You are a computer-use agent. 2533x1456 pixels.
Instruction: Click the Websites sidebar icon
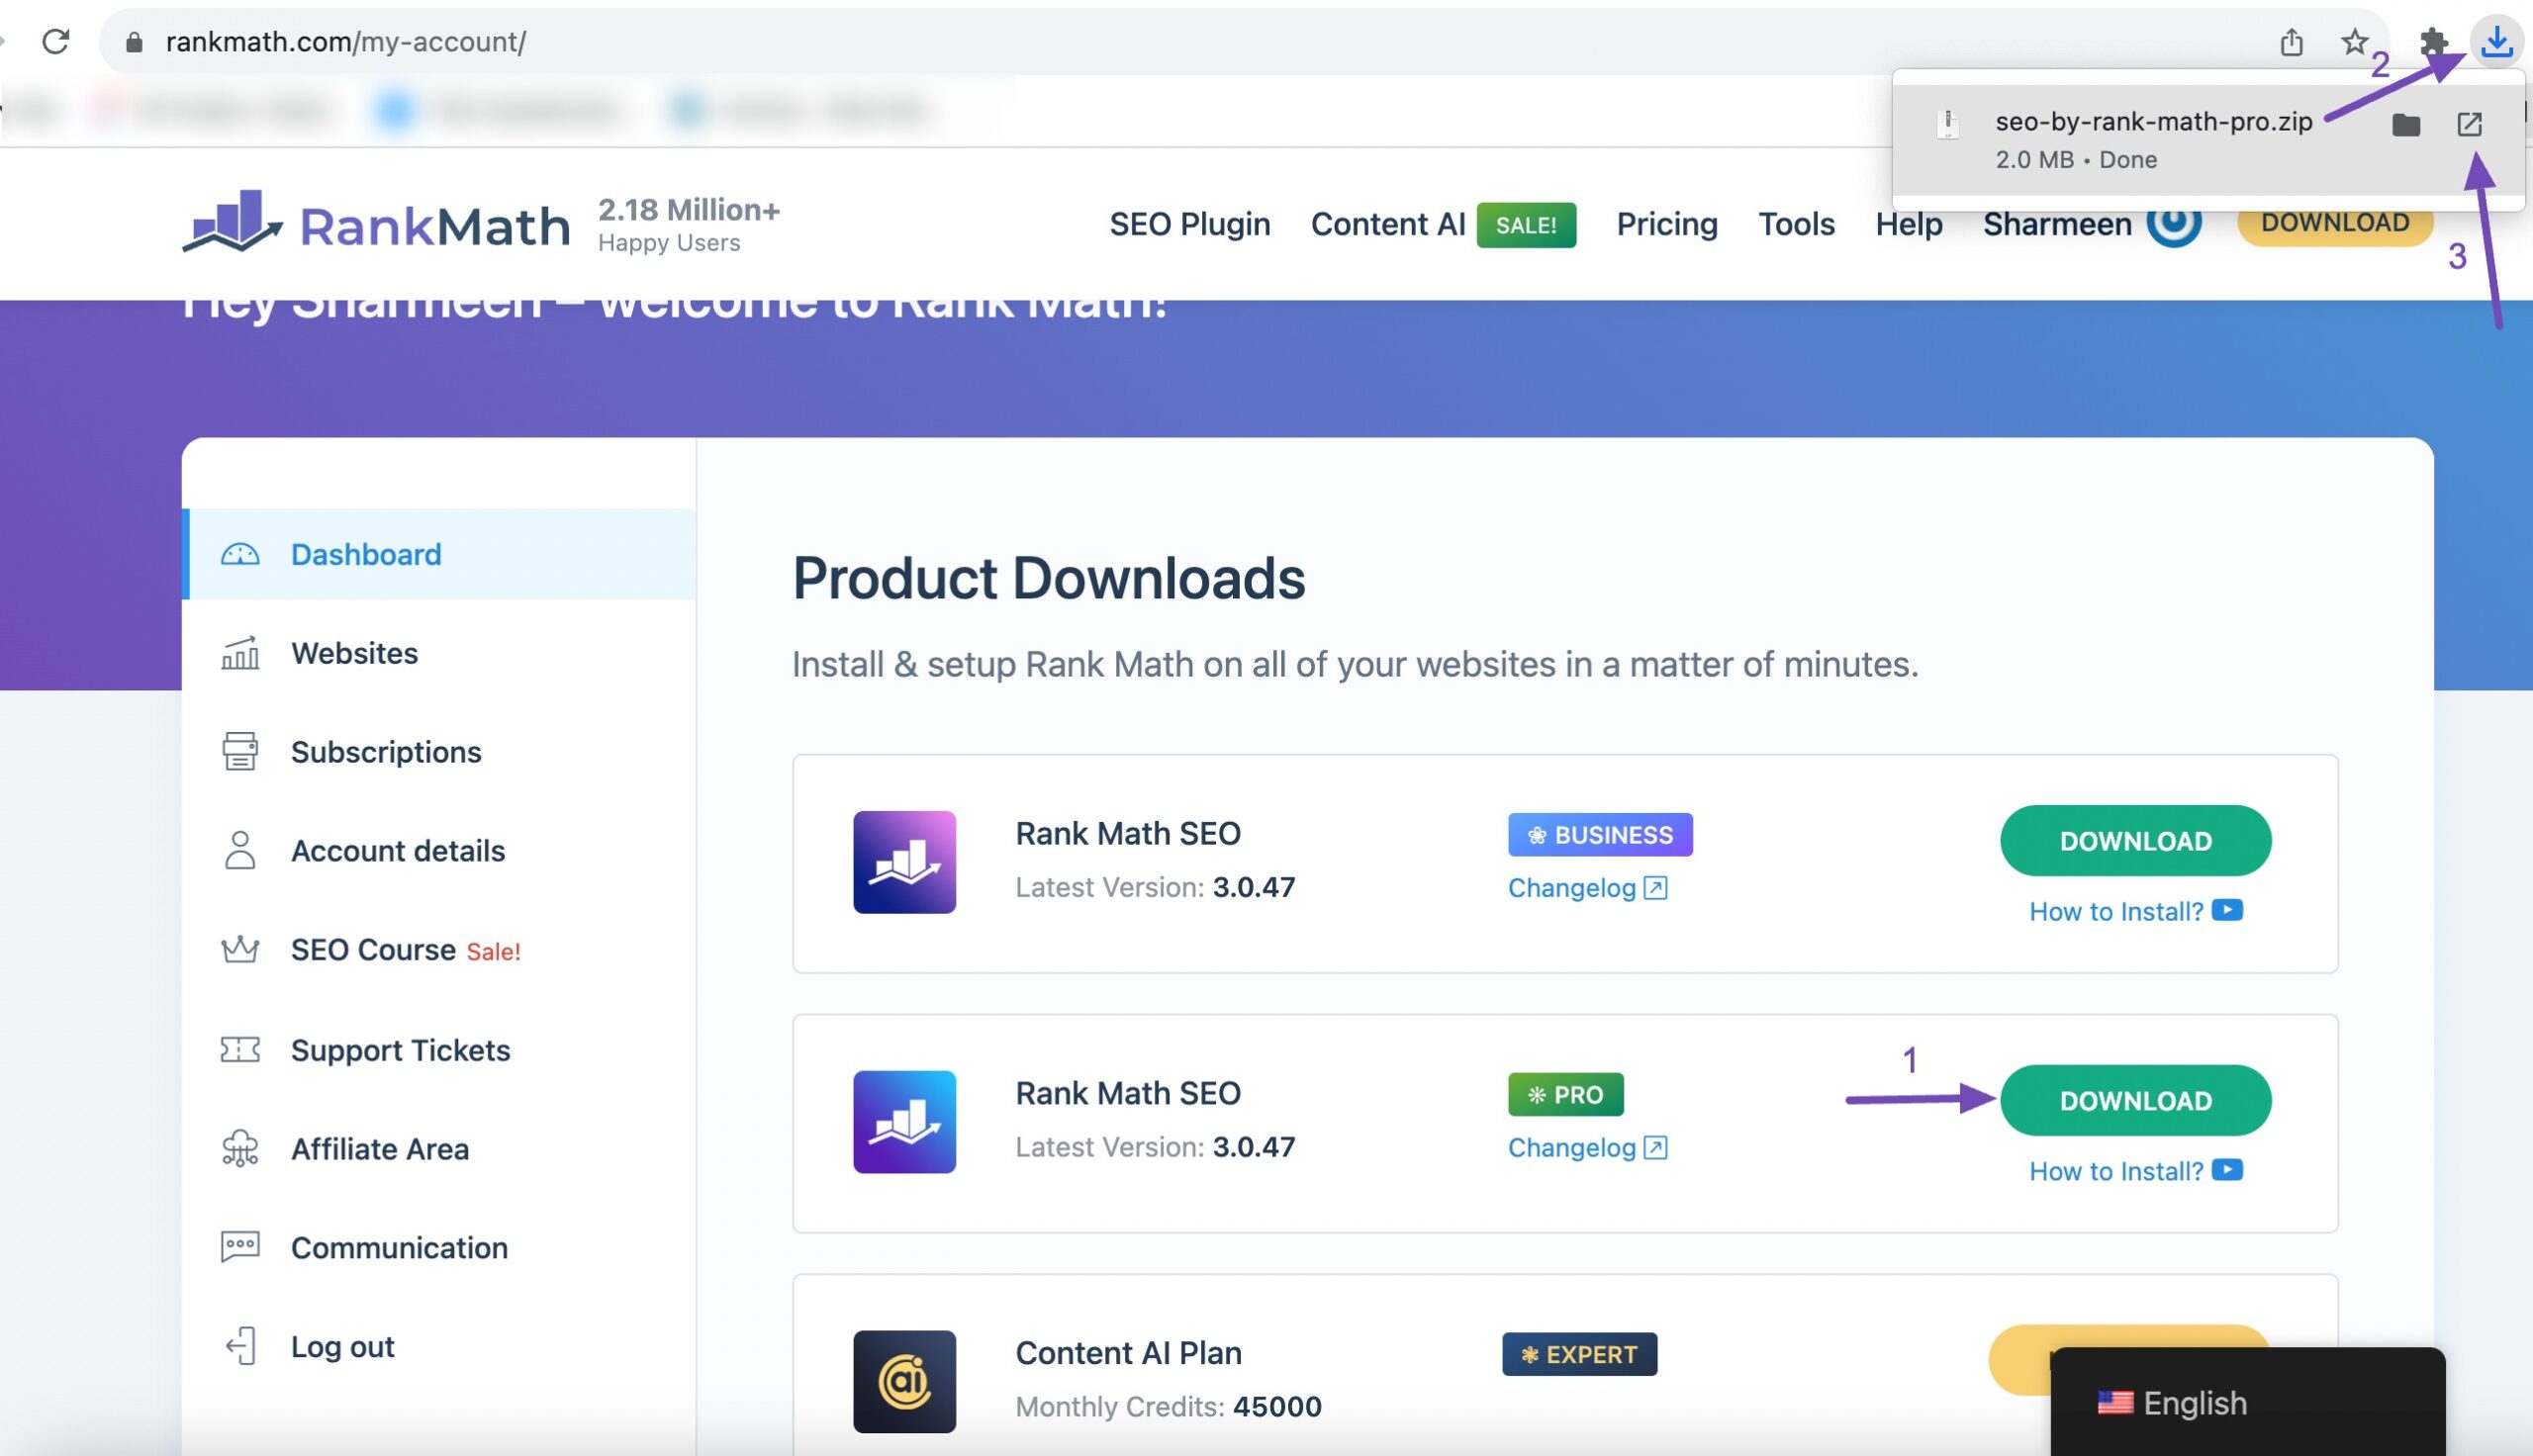coord(238,654)
